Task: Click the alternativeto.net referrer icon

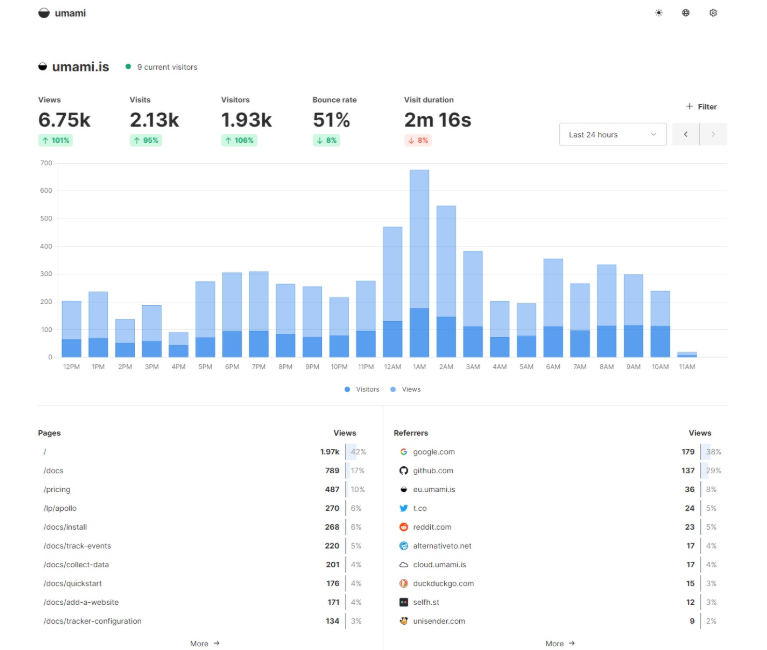Action: coord(404,546)
